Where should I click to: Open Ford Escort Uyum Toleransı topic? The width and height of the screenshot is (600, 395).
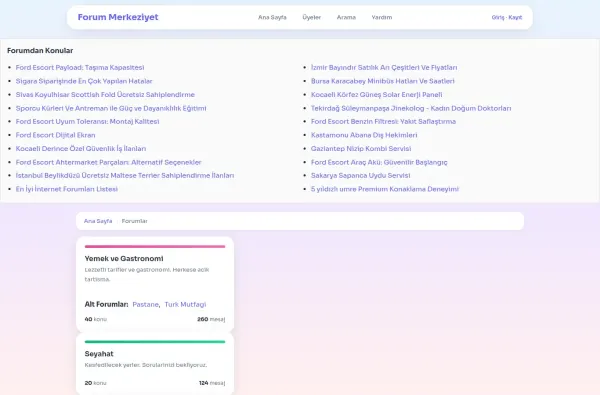point(87,121)
